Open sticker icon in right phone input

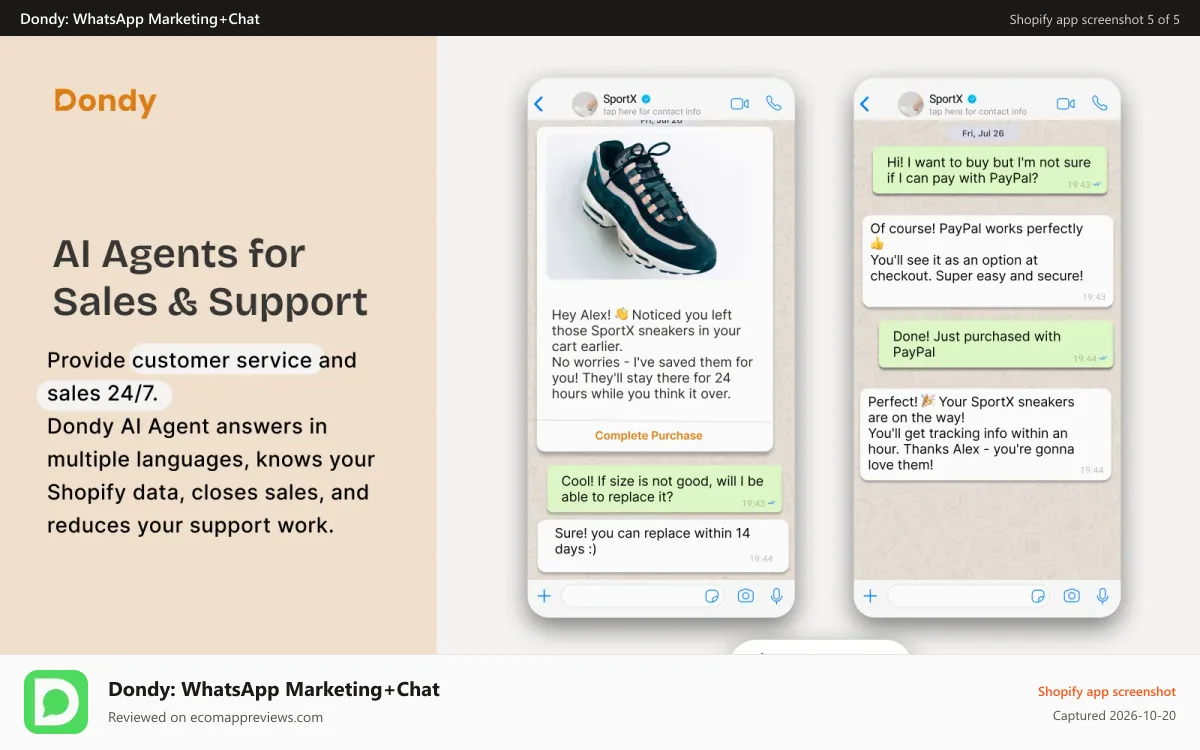[x=1038, y=596]
